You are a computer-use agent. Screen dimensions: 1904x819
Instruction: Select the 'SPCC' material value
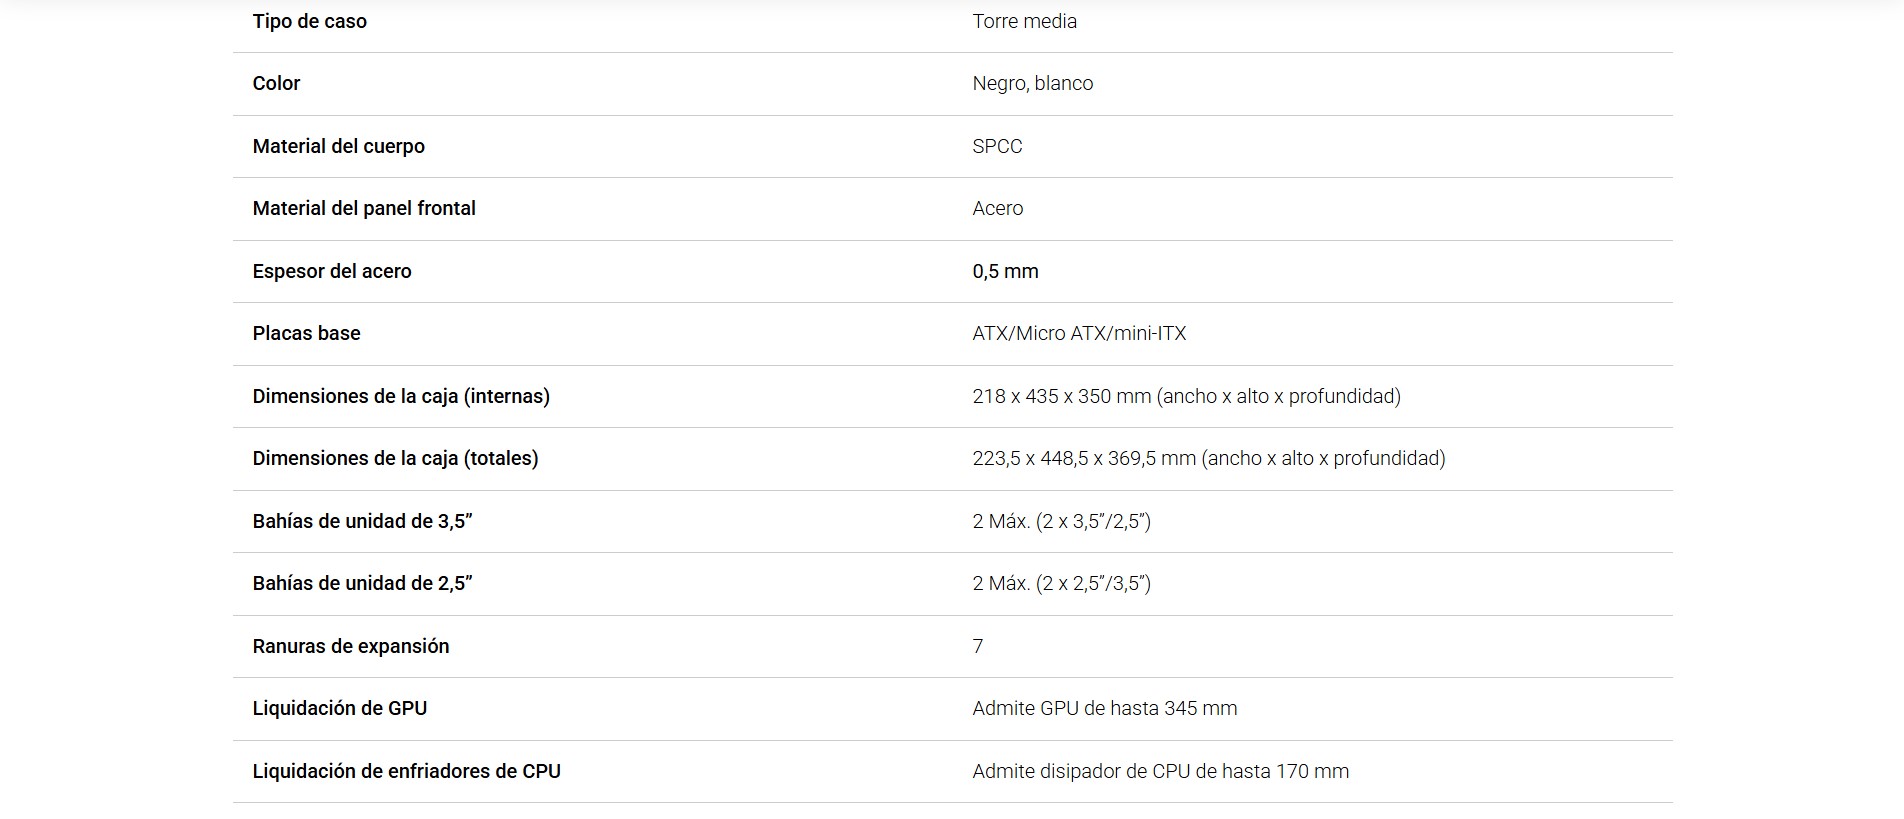(x=997, y=146)
